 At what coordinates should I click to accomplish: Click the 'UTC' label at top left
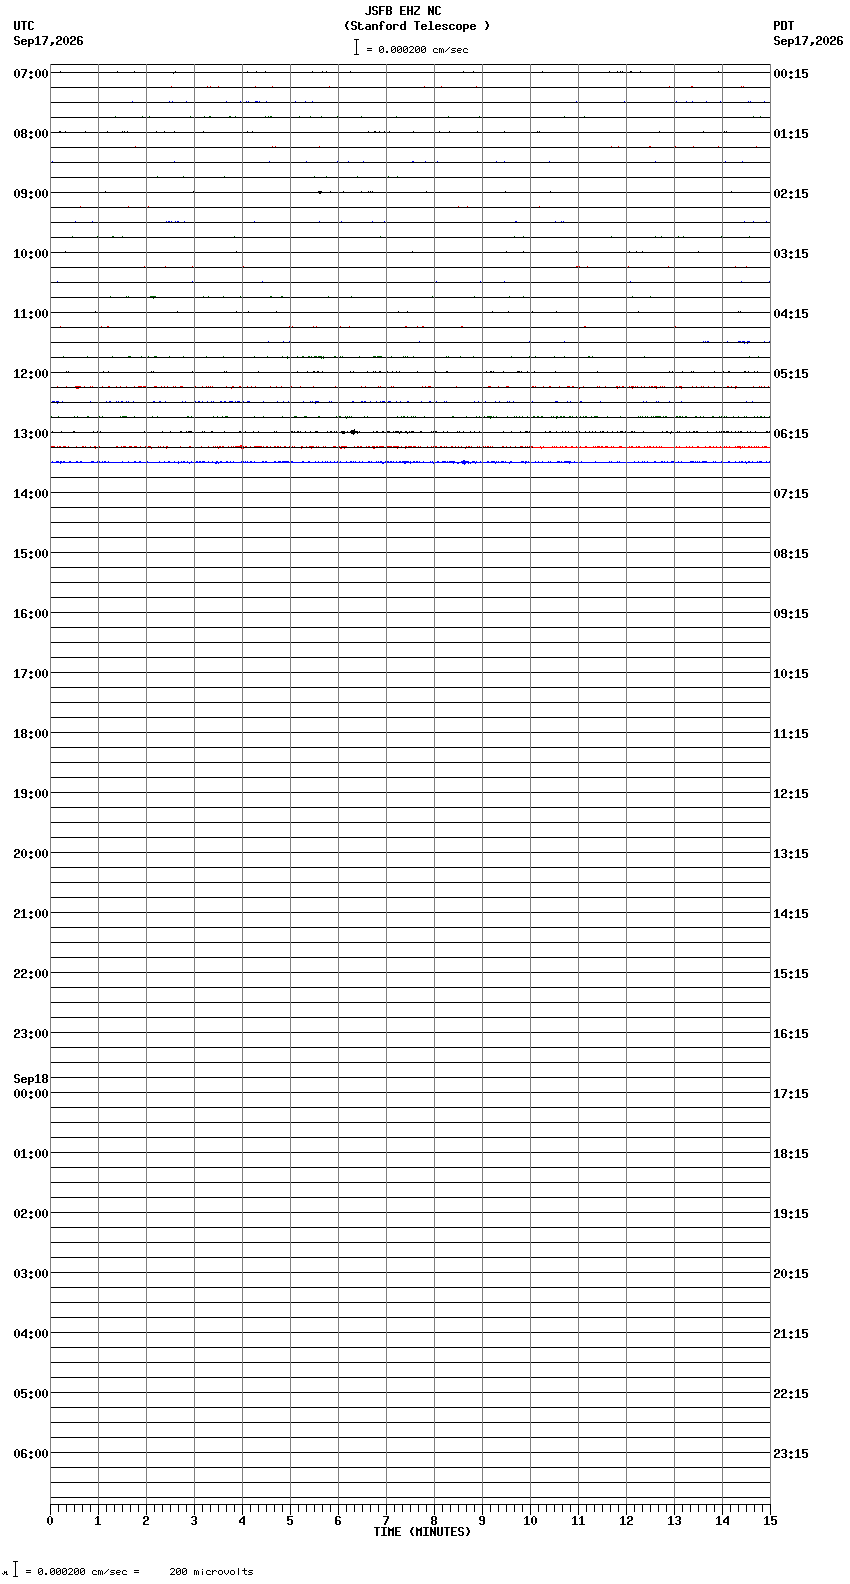coord(24,26)
